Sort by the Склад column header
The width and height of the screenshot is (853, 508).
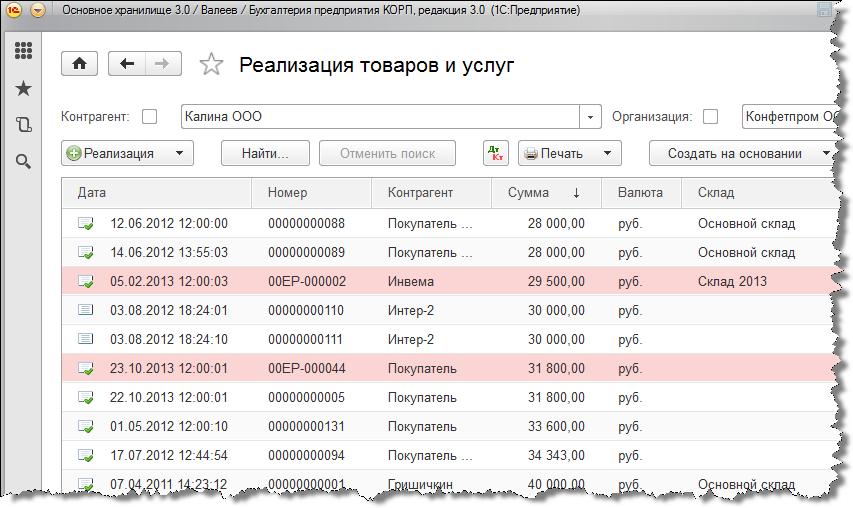tap(759, 193)
